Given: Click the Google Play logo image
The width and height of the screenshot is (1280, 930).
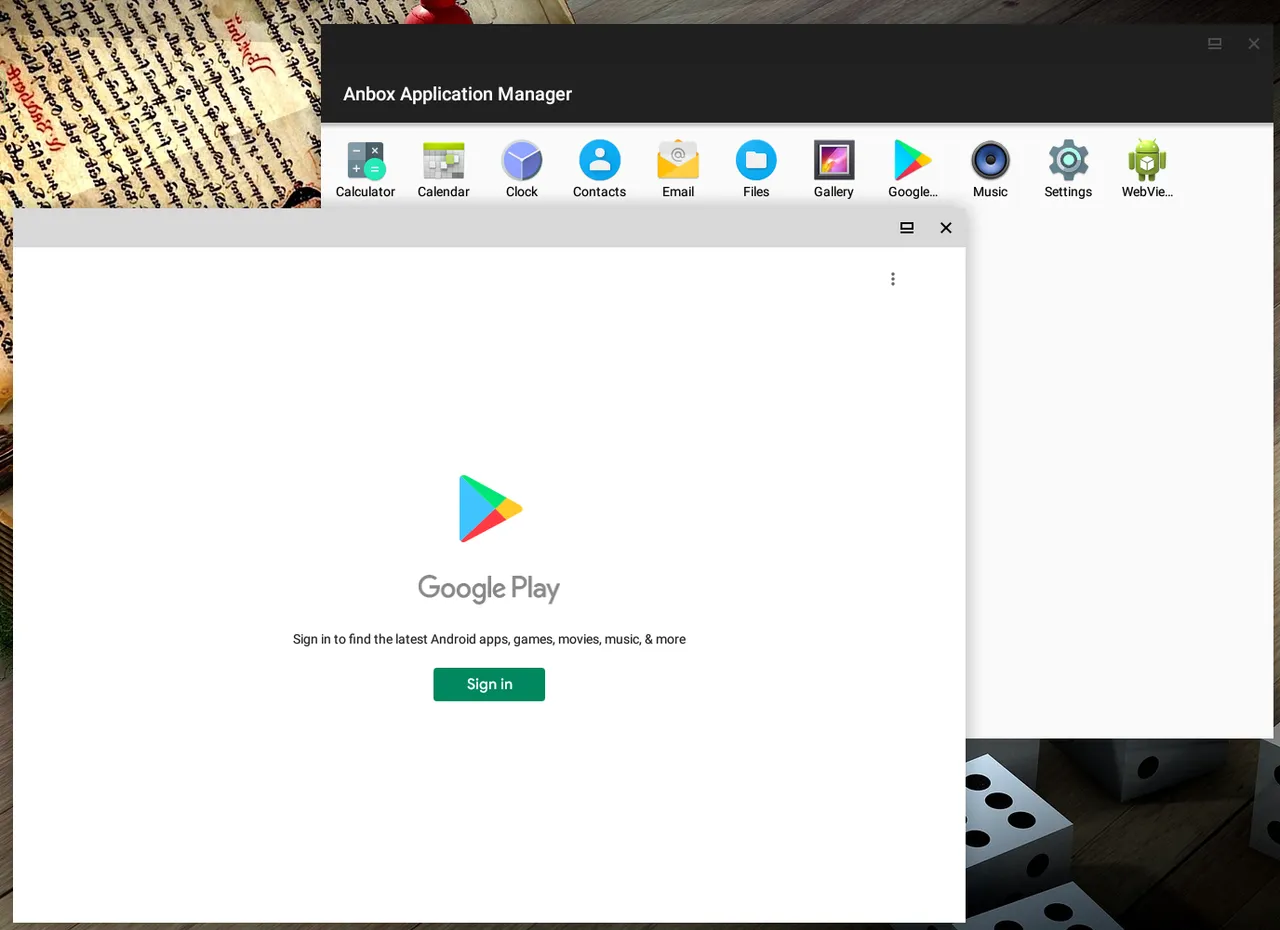Looking at the screenshot, I should [490, 509].
